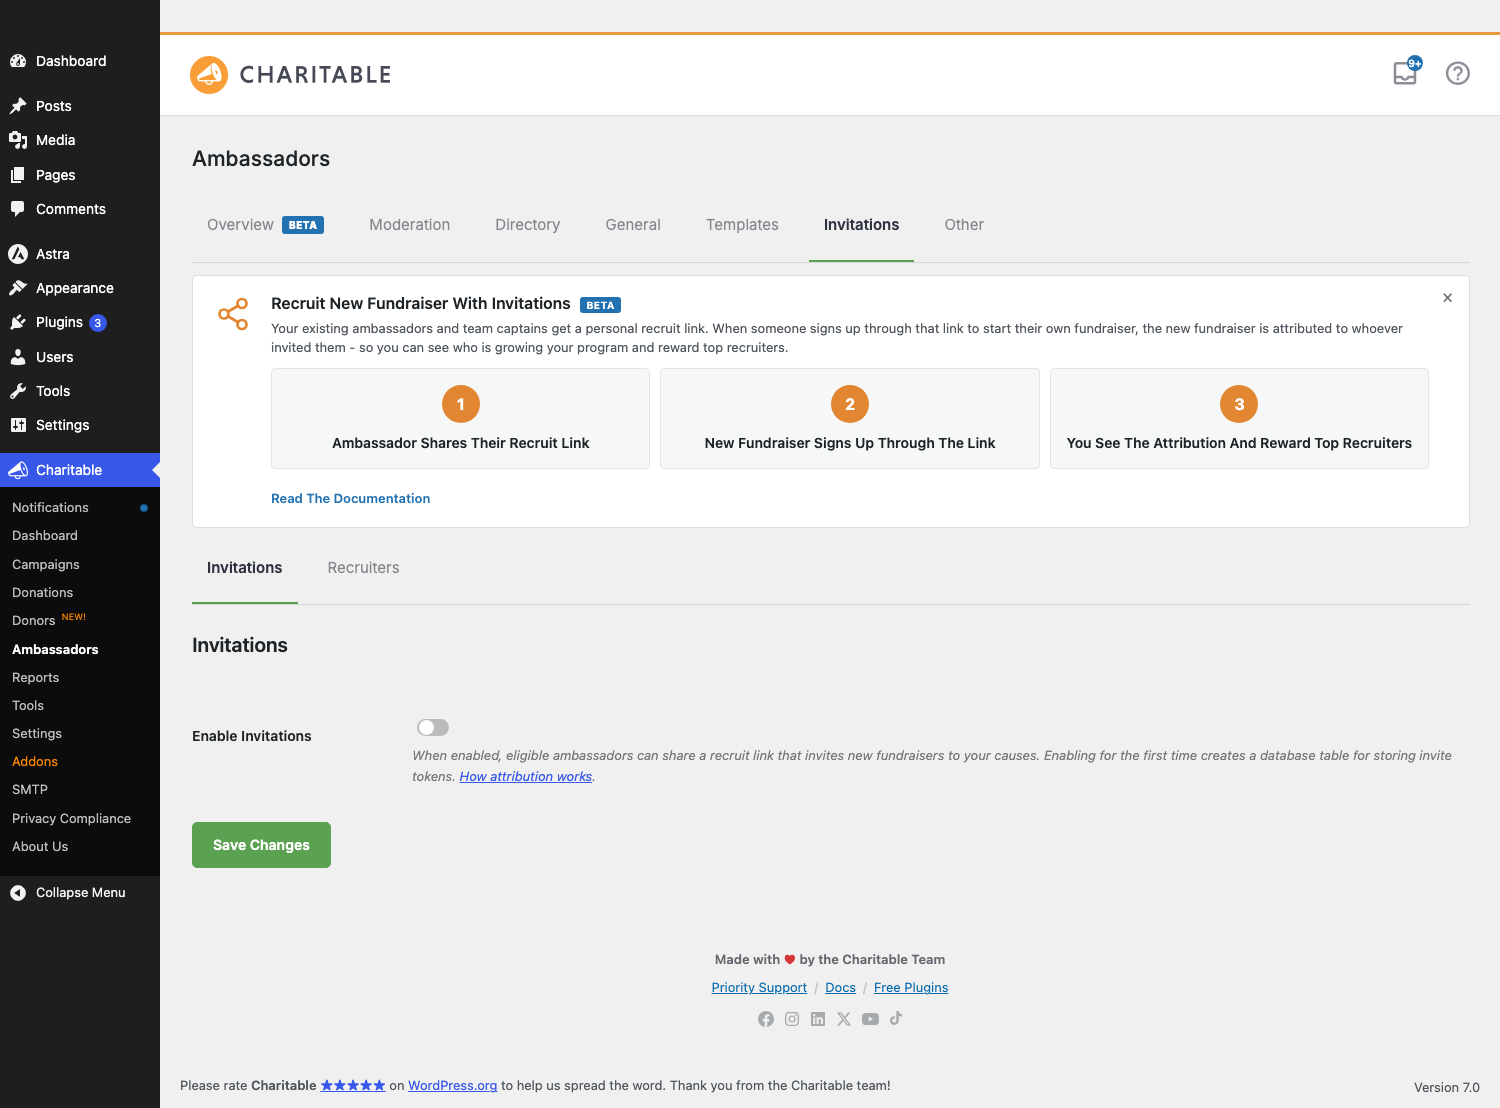Click the New Fundraiser Signs Up card

tap(850, 418)
